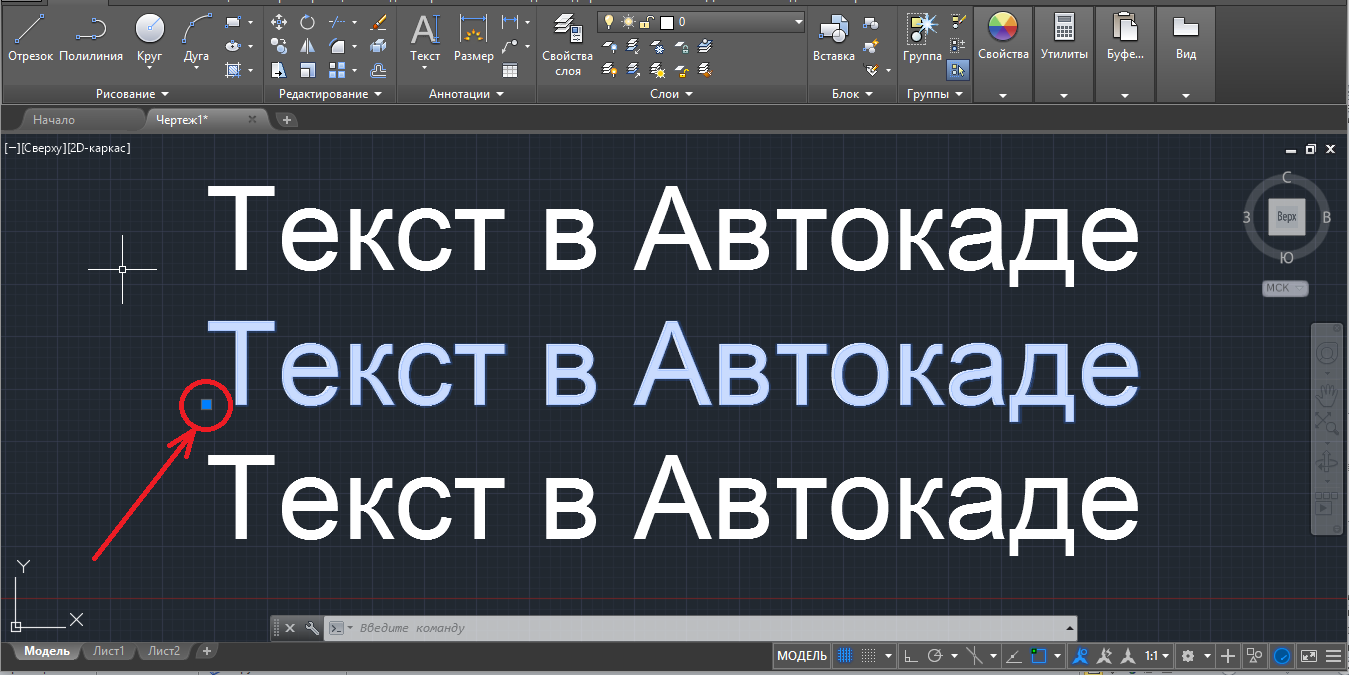Image resolution: width=1349 pixels, height=675 pixels.
Task: Click the Верх face of ViewCube
Action: (1287, 216)
